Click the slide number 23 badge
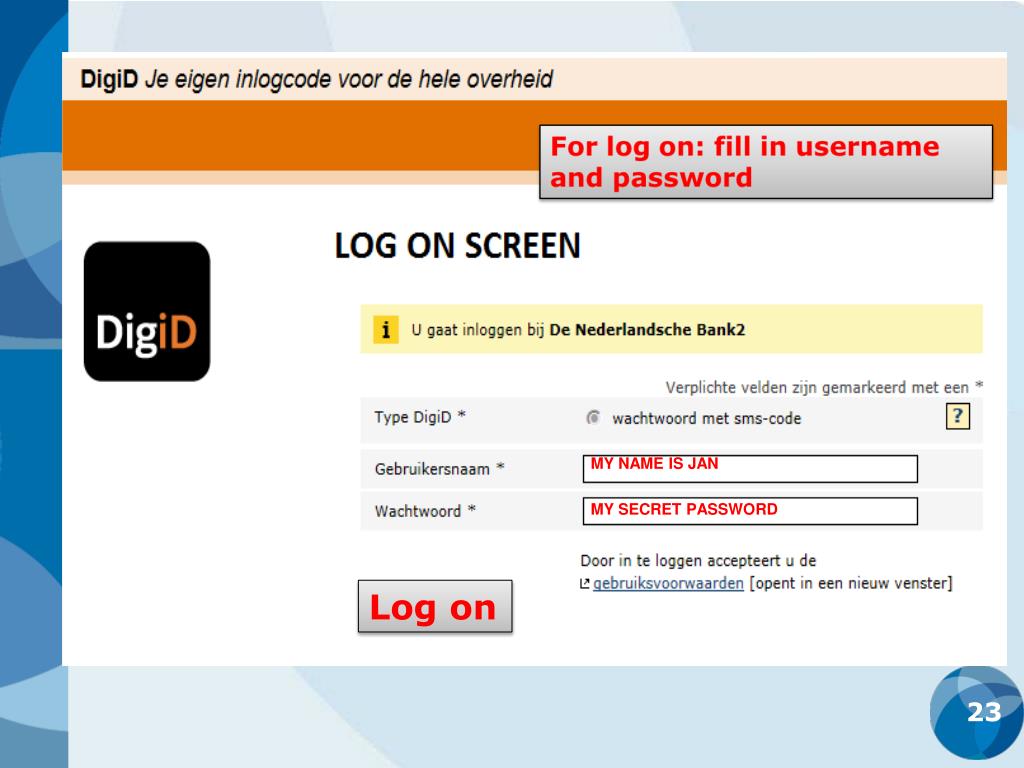The image size is (1024, 768). (976, 712)
